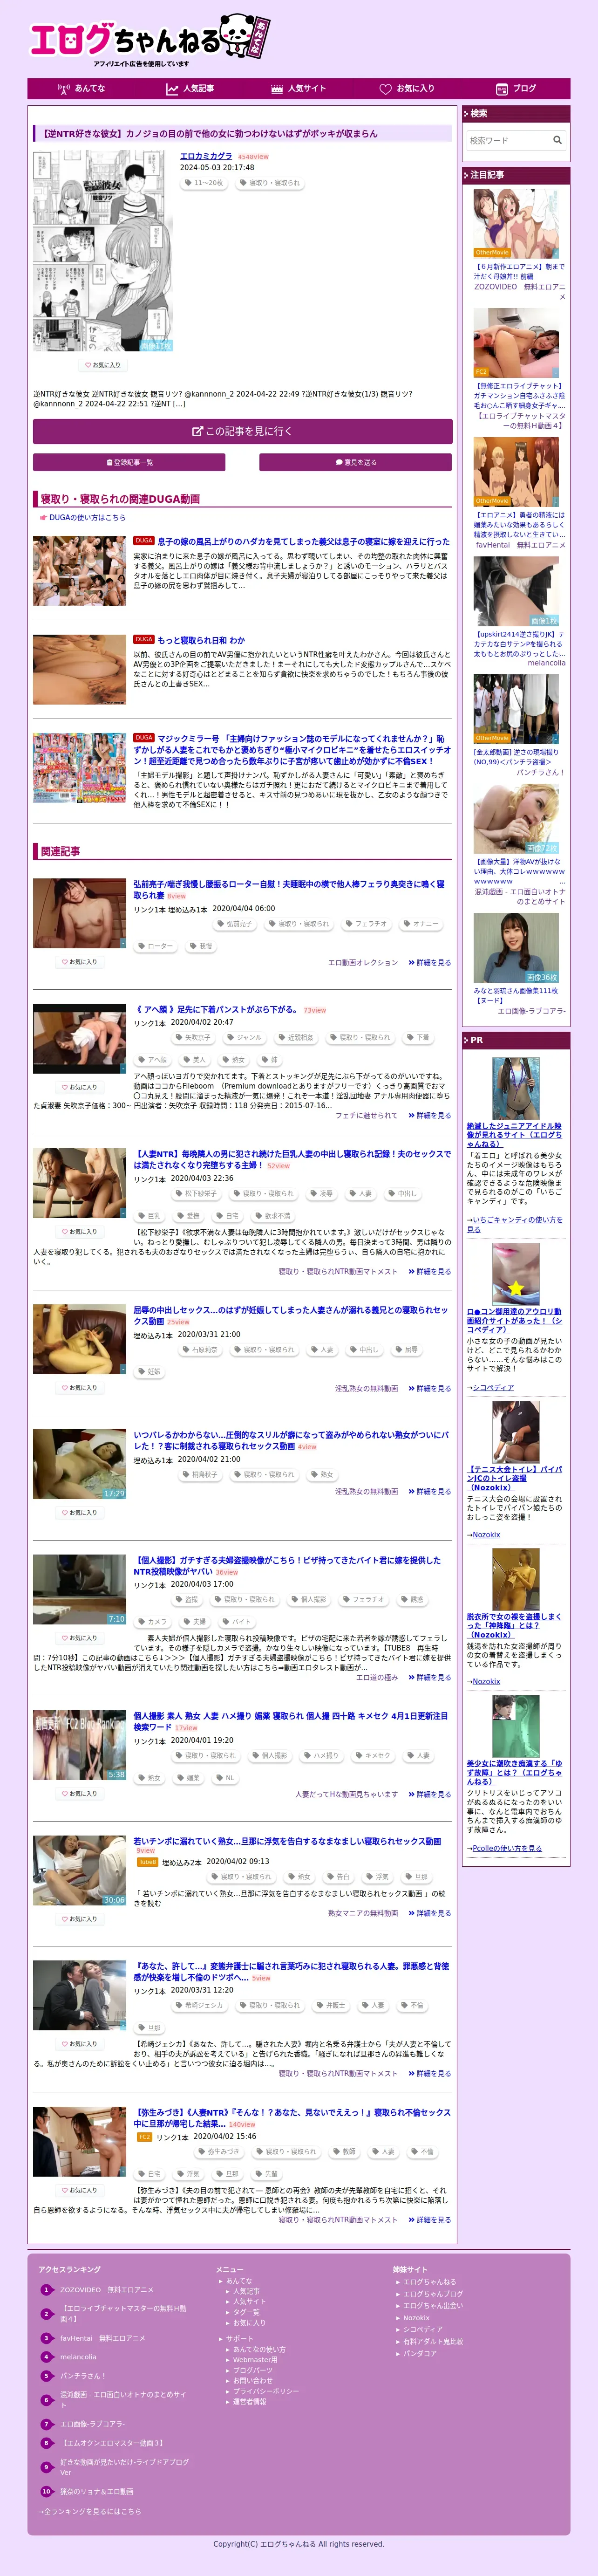Screen dimensions: 598x2576
Task: Open the 人気サイト navigation tab
Action: tap(299, 89)
